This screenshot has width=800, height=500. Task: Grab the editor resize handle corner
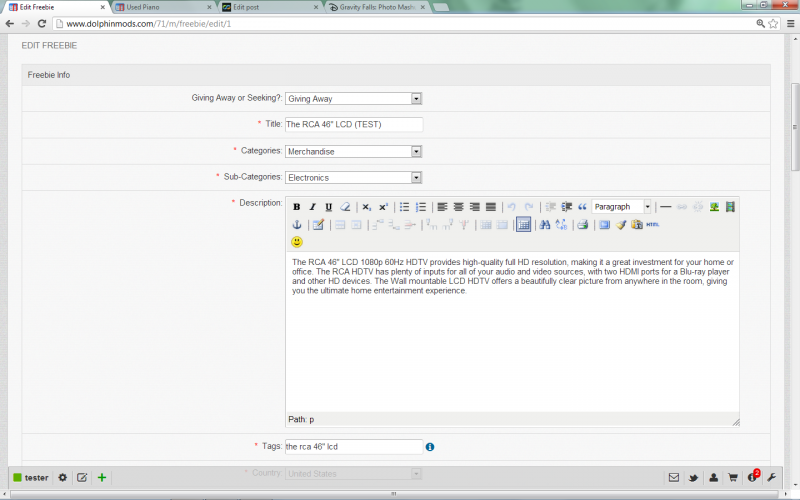tap(736, 421)
